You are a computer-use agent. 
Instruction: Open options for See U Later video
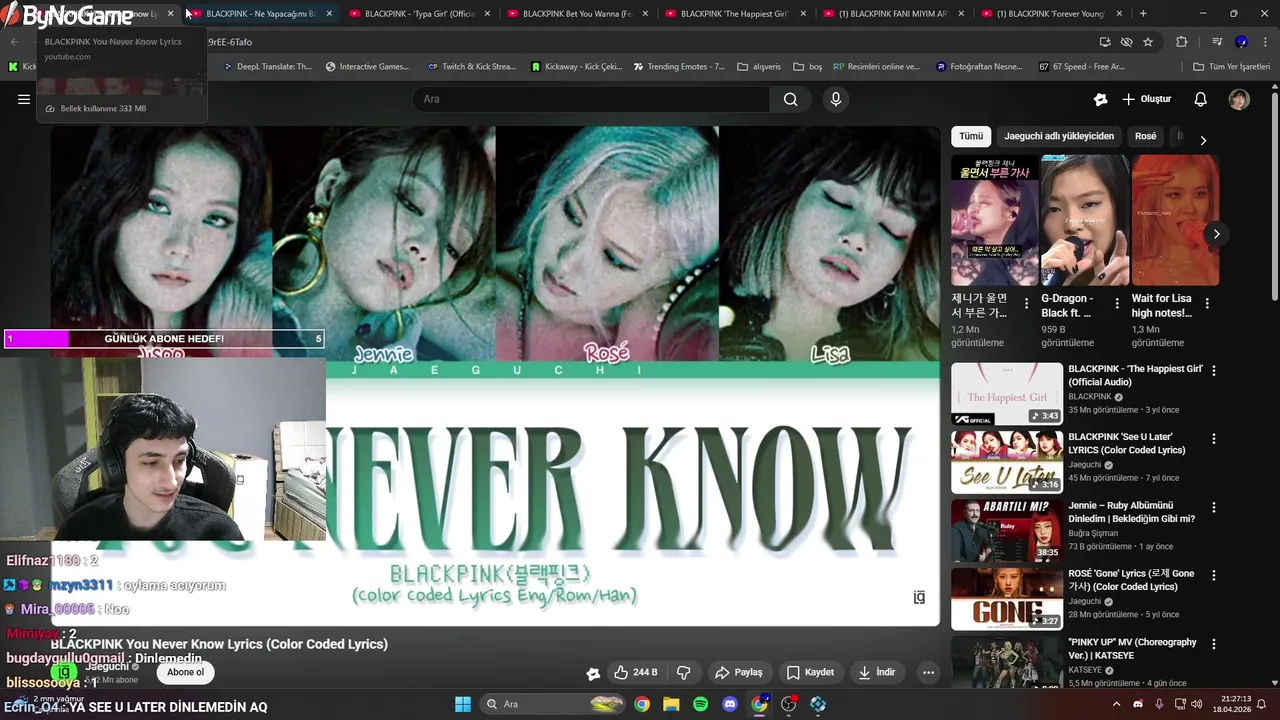tap(1214, 439)
